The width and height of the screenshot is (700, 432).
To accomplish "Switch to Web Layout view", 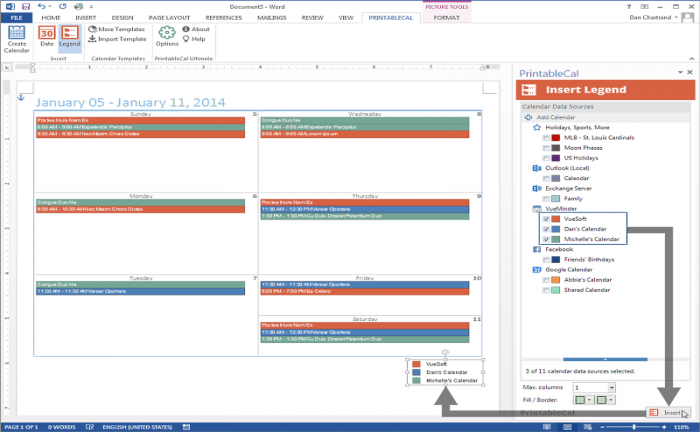I will click(x=588, y=427).
